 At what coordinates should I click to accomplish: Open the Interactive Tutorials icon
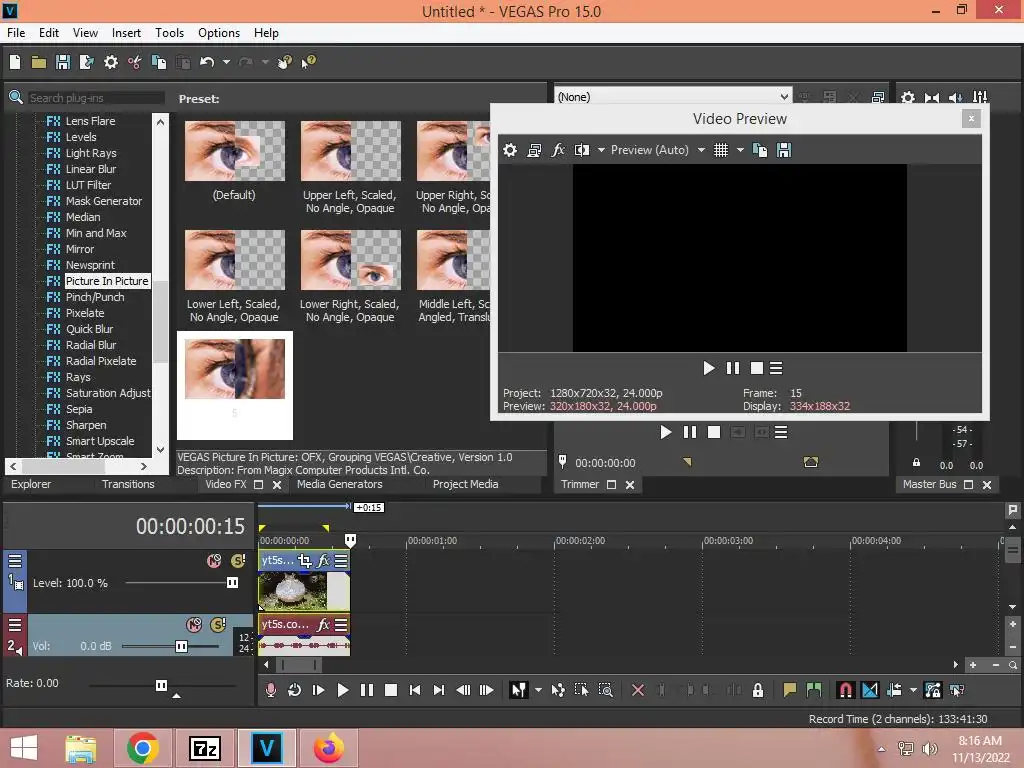[284, 62]
